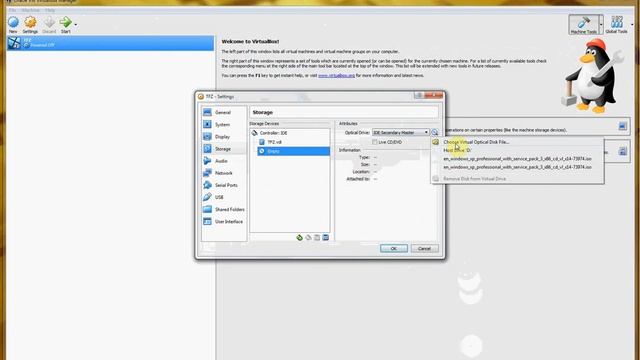This screenshot has height=360, width=640.
Task: Follow the www.virtualbox.org link
Action: point(336,76)
